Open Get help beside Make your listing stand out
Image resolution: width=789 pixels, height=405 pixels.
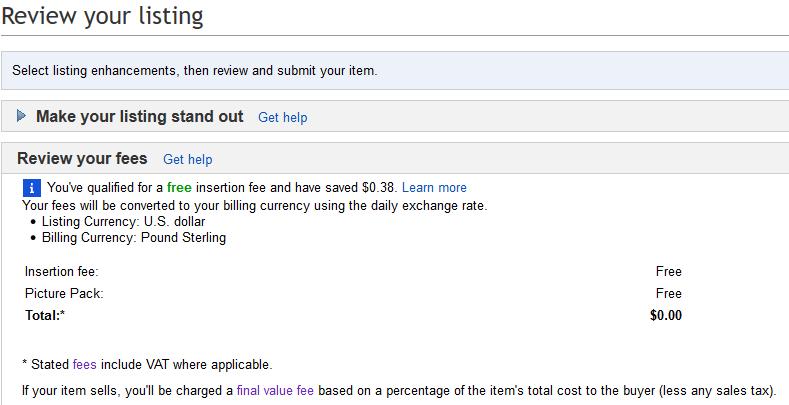click(282, 117)
